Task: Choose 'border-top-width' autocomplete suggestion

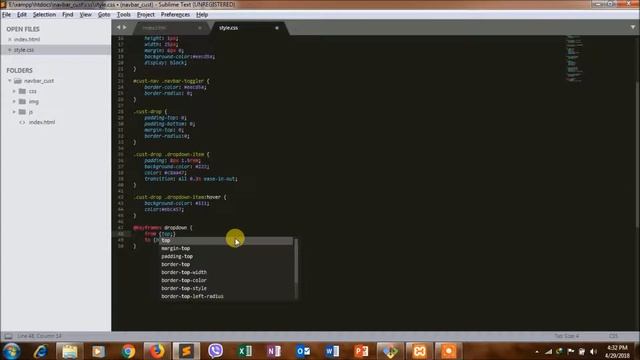Action: [x=226, y=272]
